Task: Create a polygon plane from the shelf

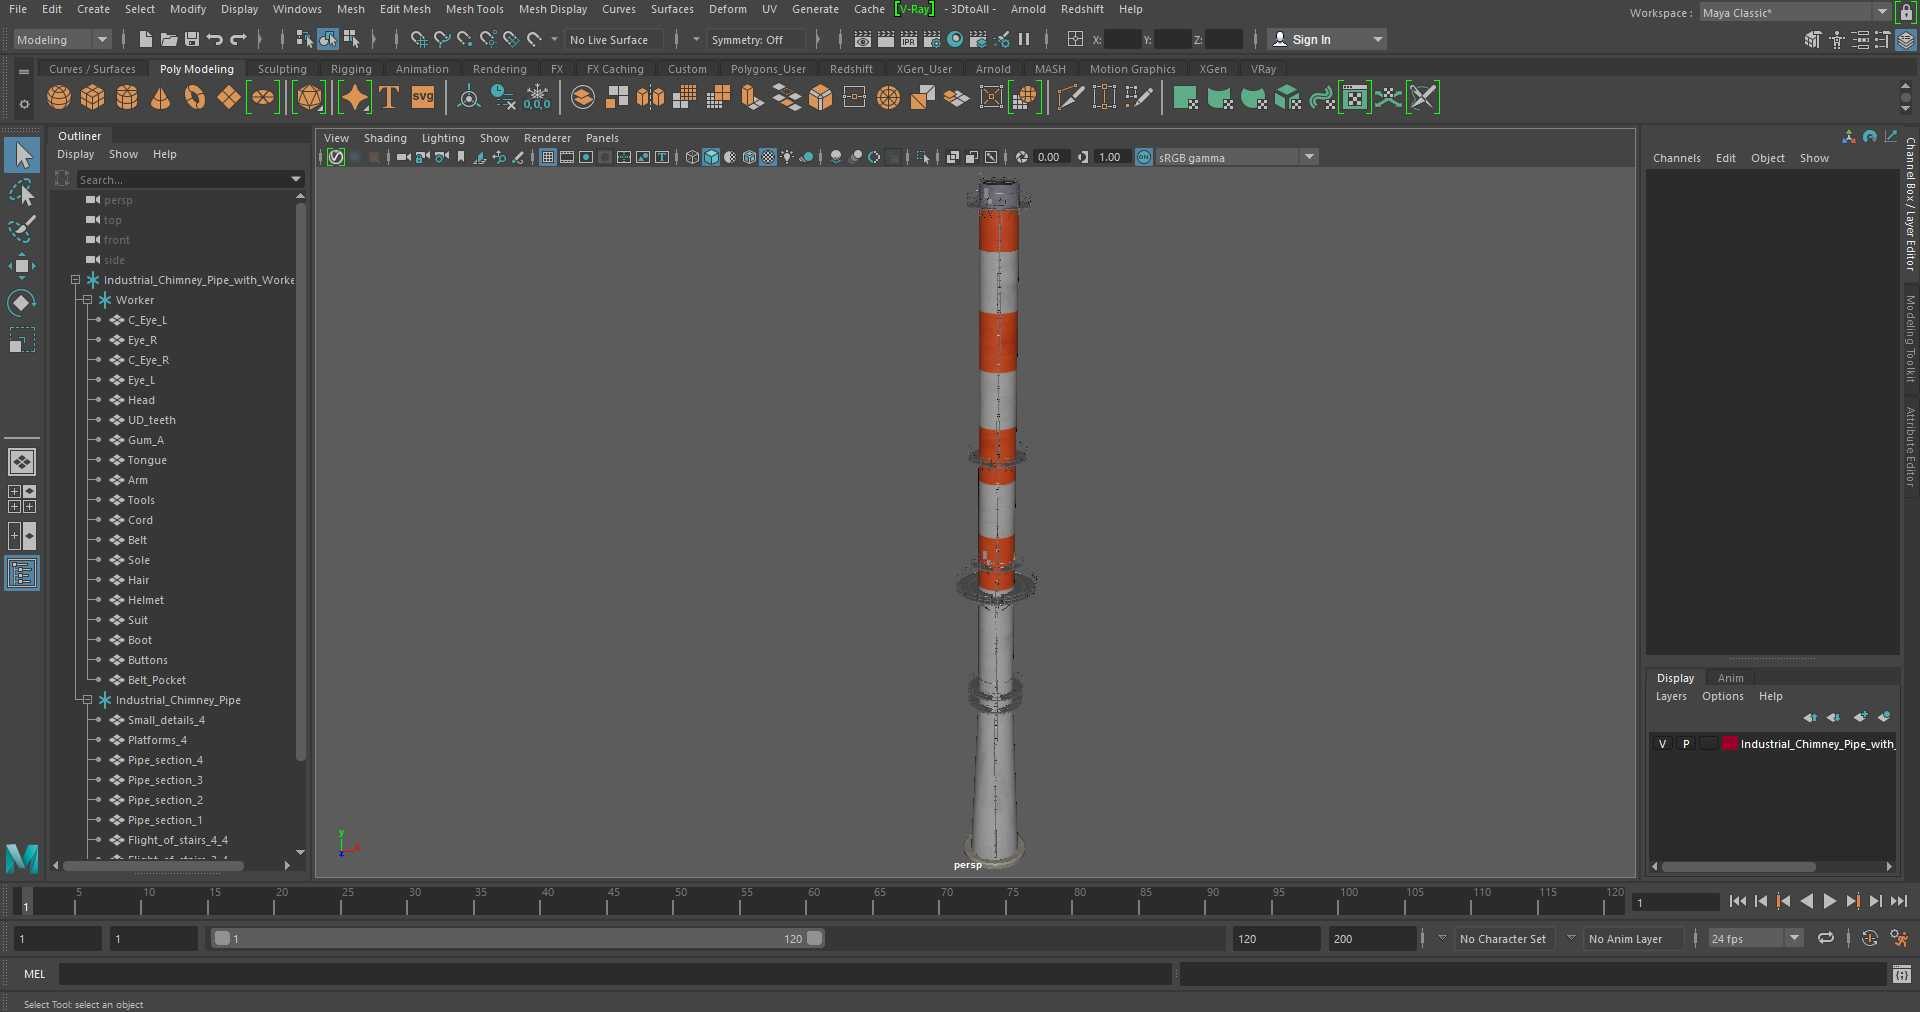Action: pyautogui.click(x=229, y=98)
